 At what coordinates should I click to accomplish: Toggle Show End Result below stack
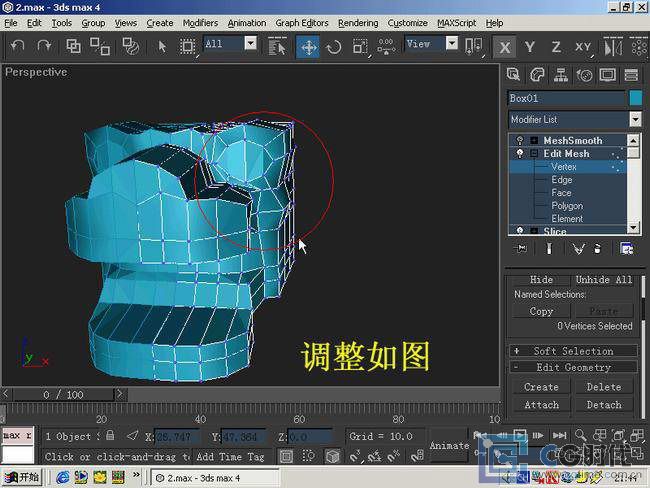(x=549, y=248)
